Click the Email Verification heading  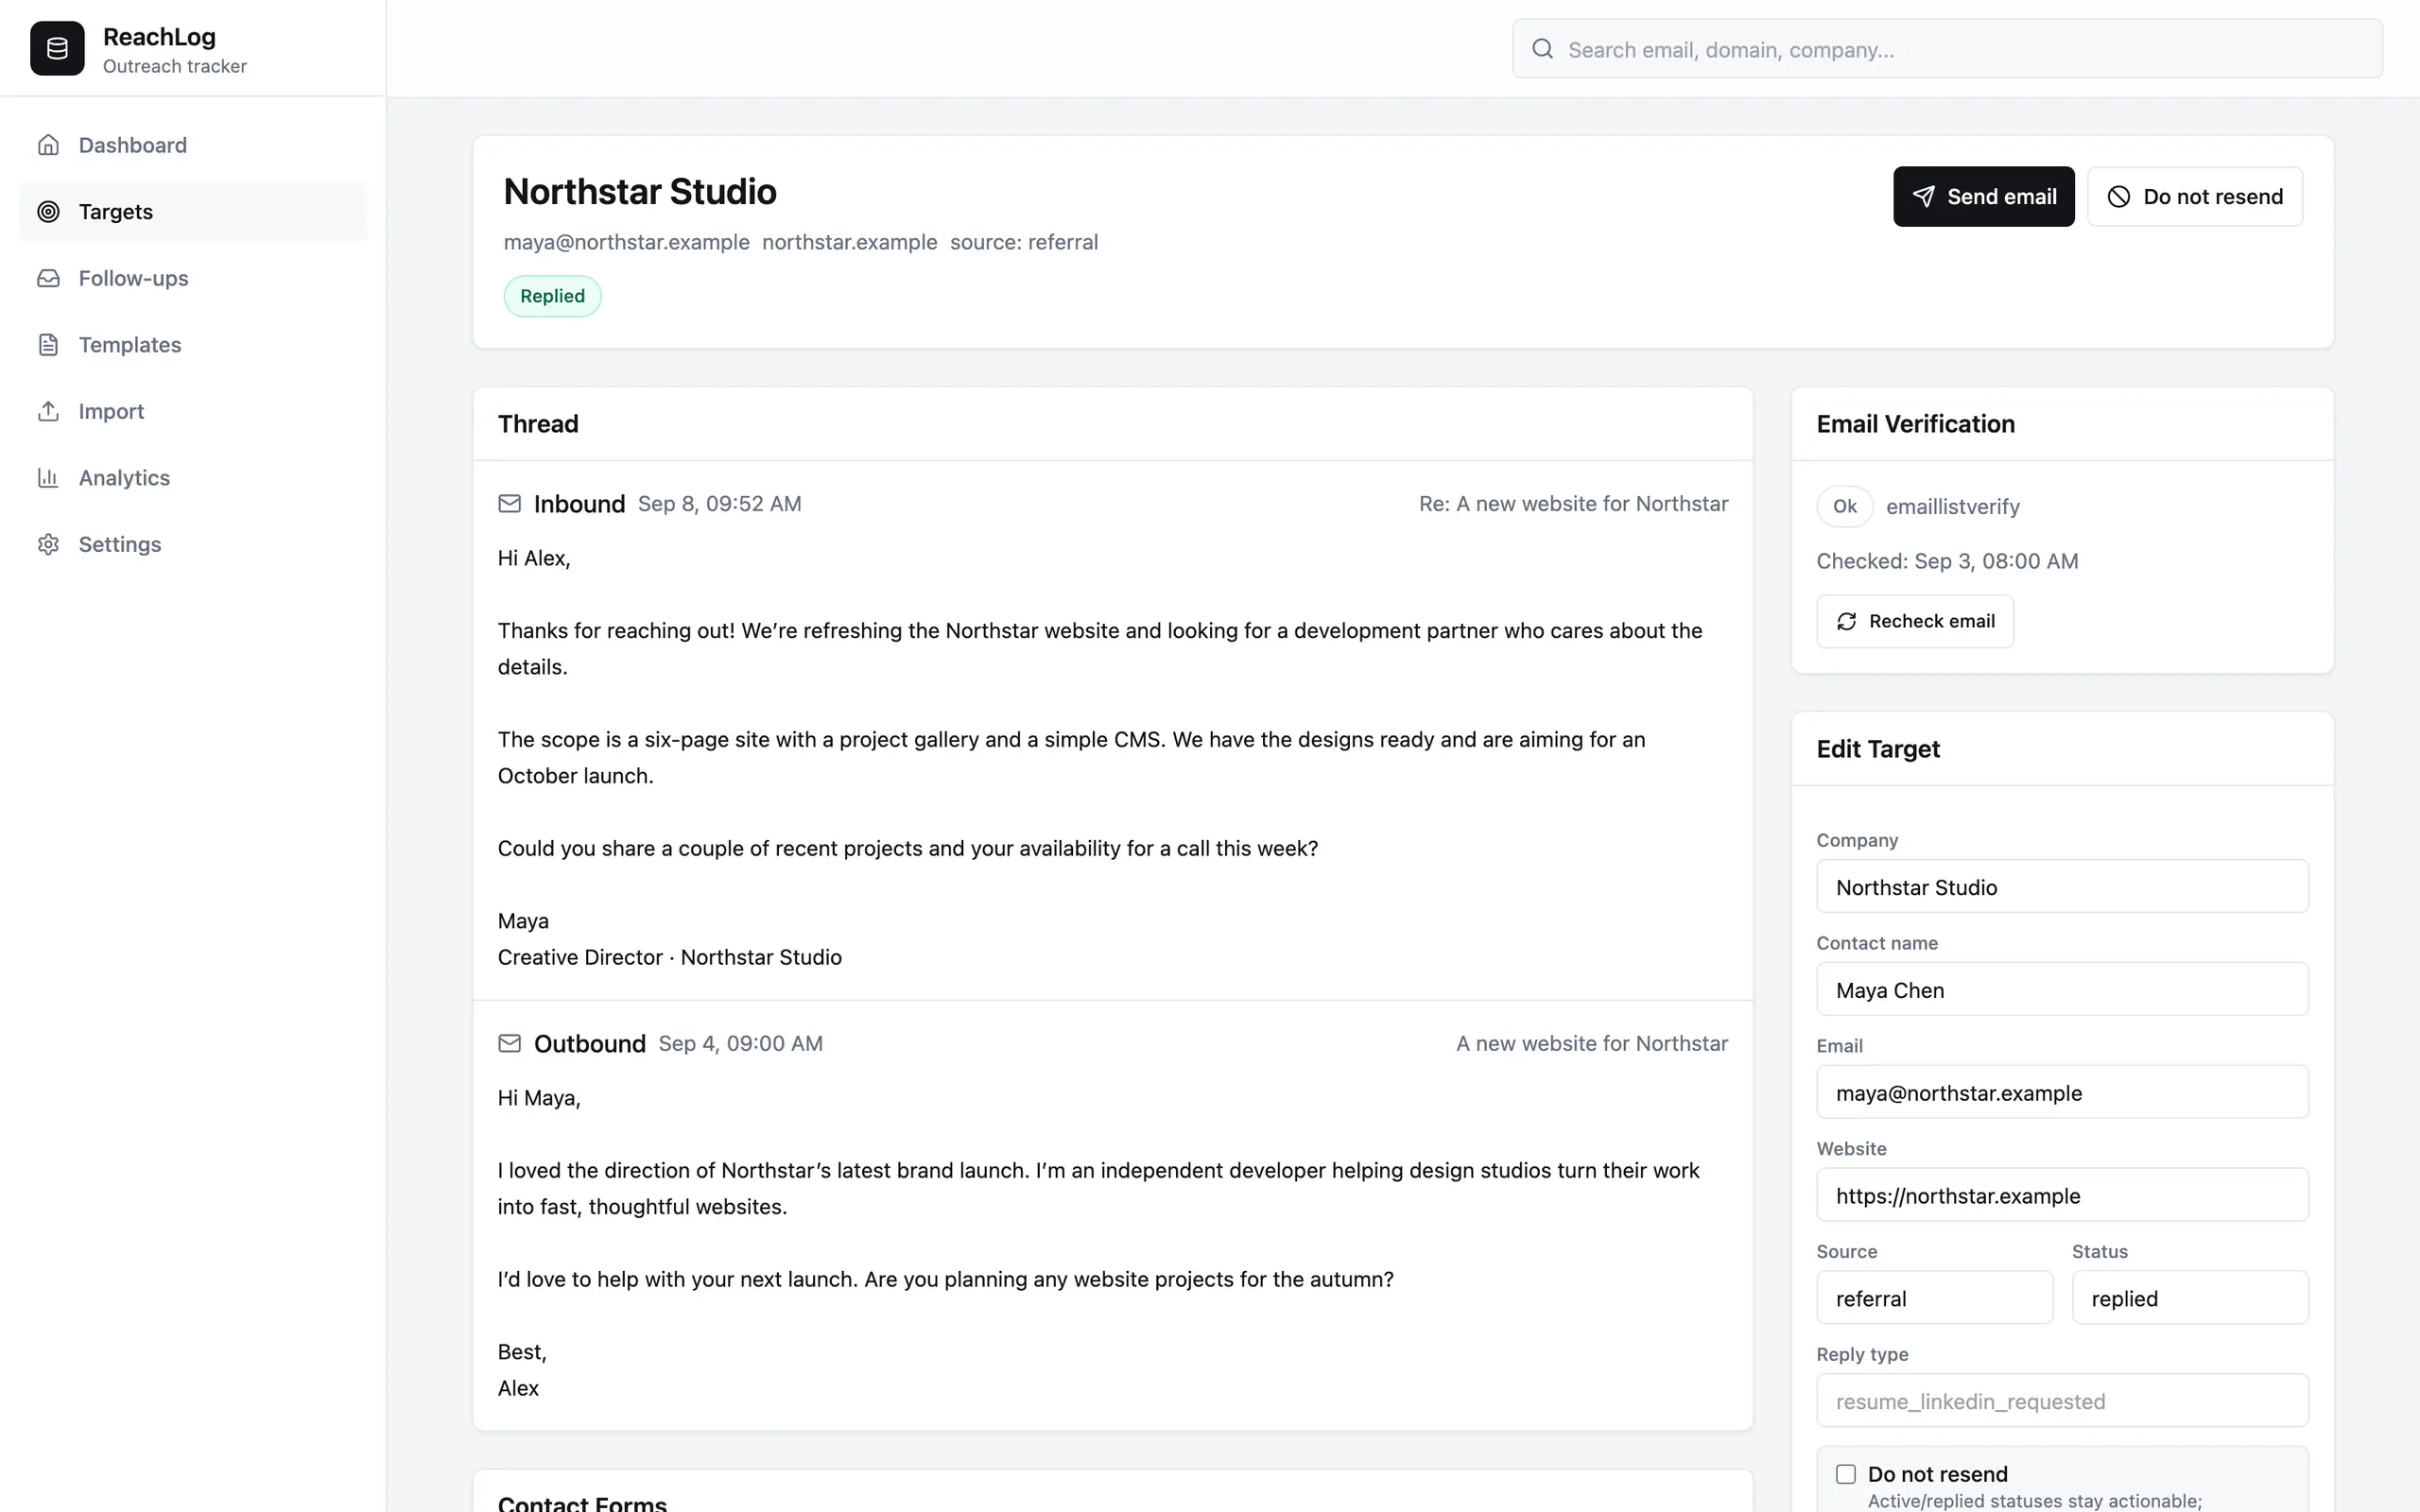pos(1915,424)
